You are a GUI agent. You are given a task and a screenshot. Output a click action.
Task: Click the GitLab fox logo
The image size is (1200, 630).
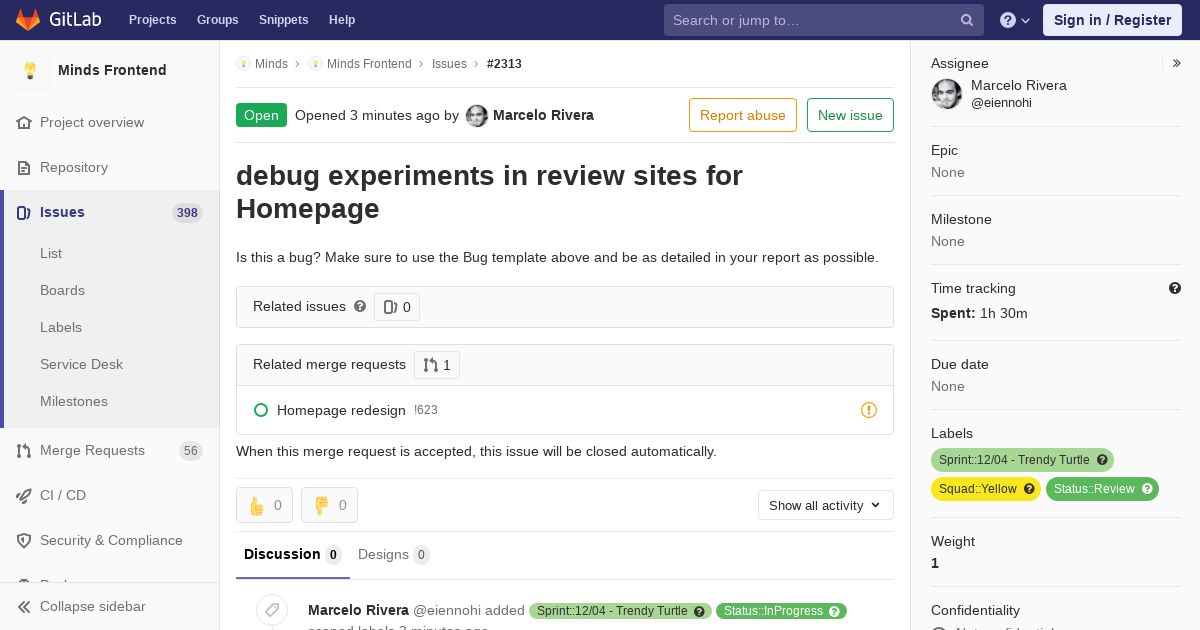point(28,19)
